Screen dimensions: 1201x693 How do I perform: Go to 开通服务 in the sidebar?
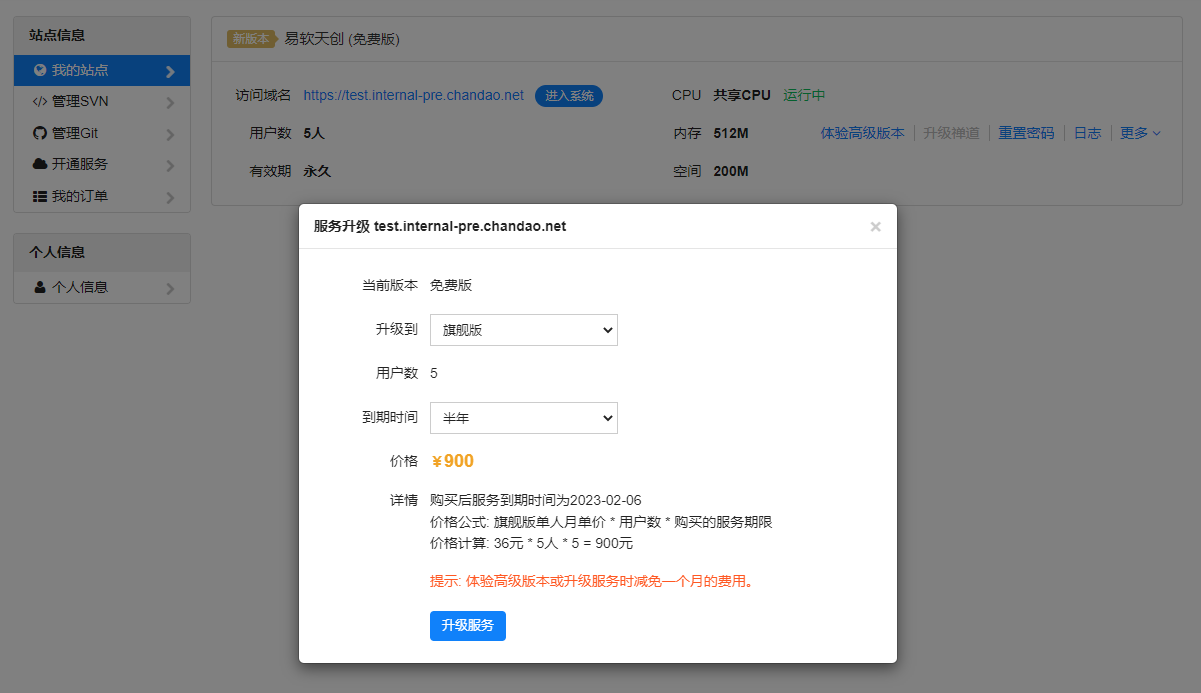click(x=80, y=164)
